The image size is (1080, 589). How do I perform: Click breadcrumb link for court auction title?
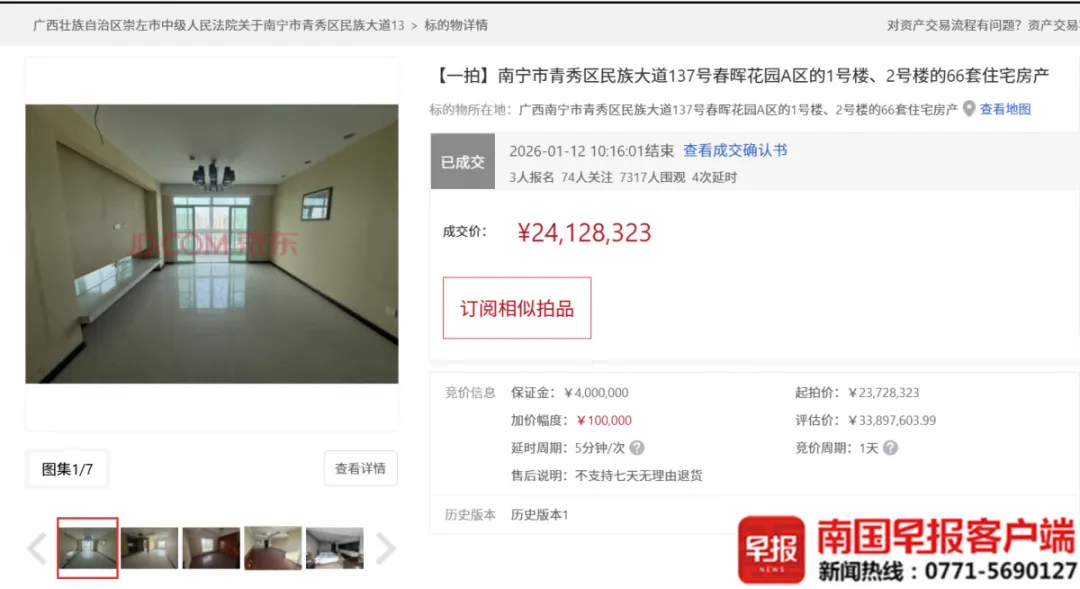click(218, 25)
